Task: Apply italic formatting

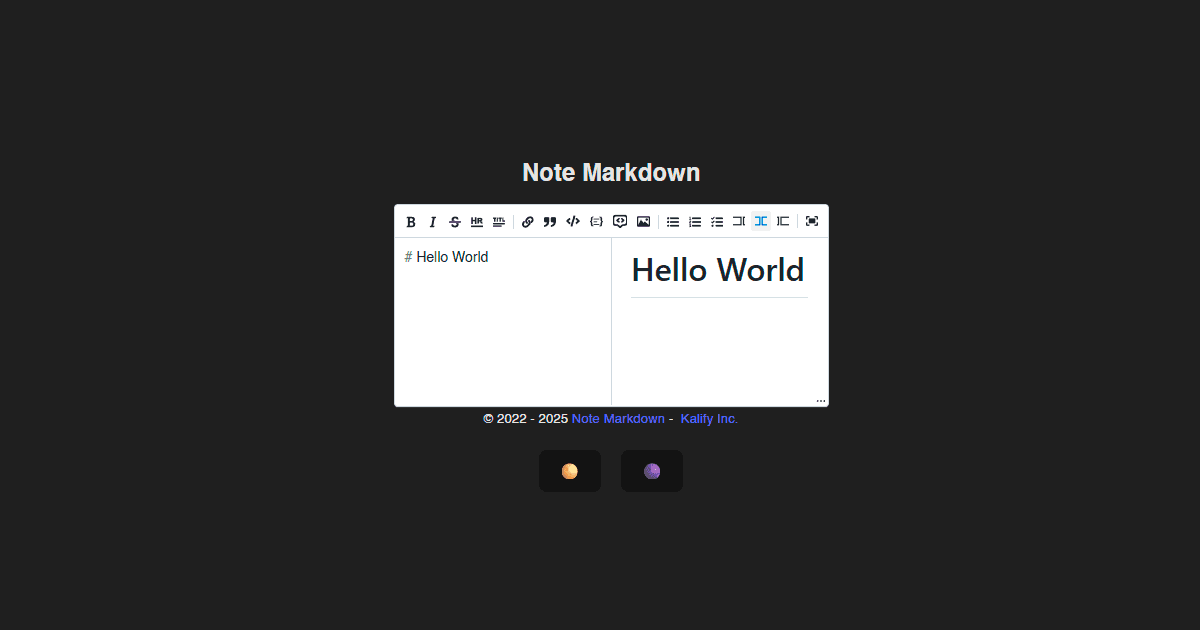Action: 433,222
